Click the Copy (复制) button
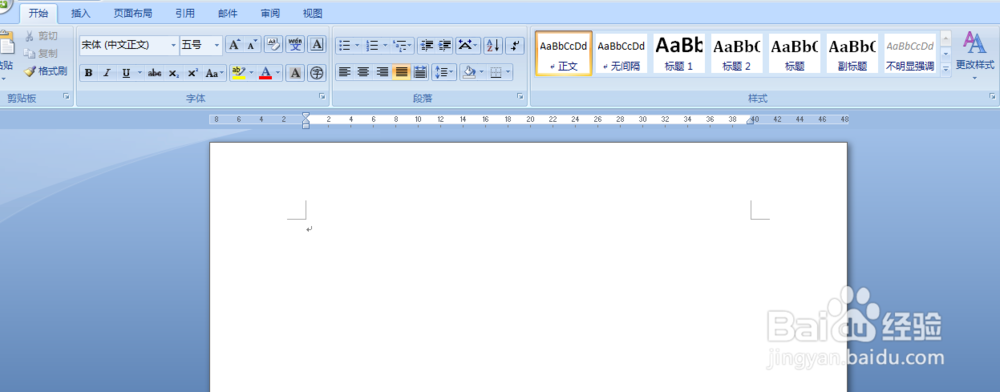This screenshot has height=392, width=1000. (41, 54)
